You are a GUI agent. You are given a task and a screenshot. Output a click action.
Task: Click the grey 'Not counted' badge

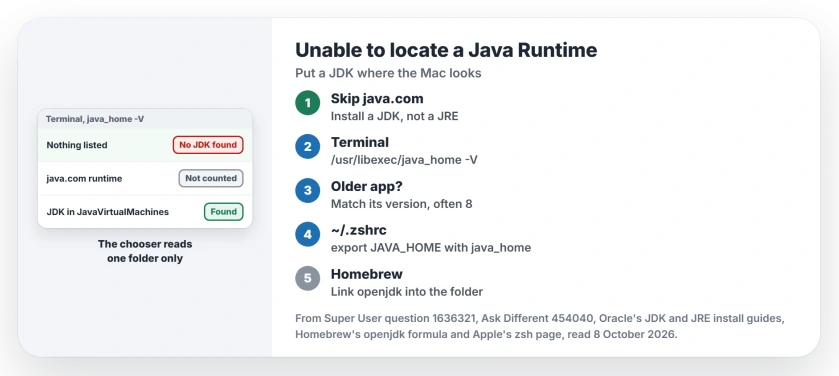point(211,178)
